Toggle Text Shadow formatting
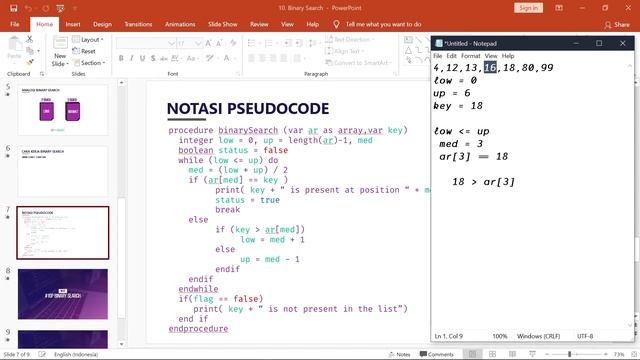Image resolution: width=640 pixels, height=360 pixels. (x=153, y=58)
